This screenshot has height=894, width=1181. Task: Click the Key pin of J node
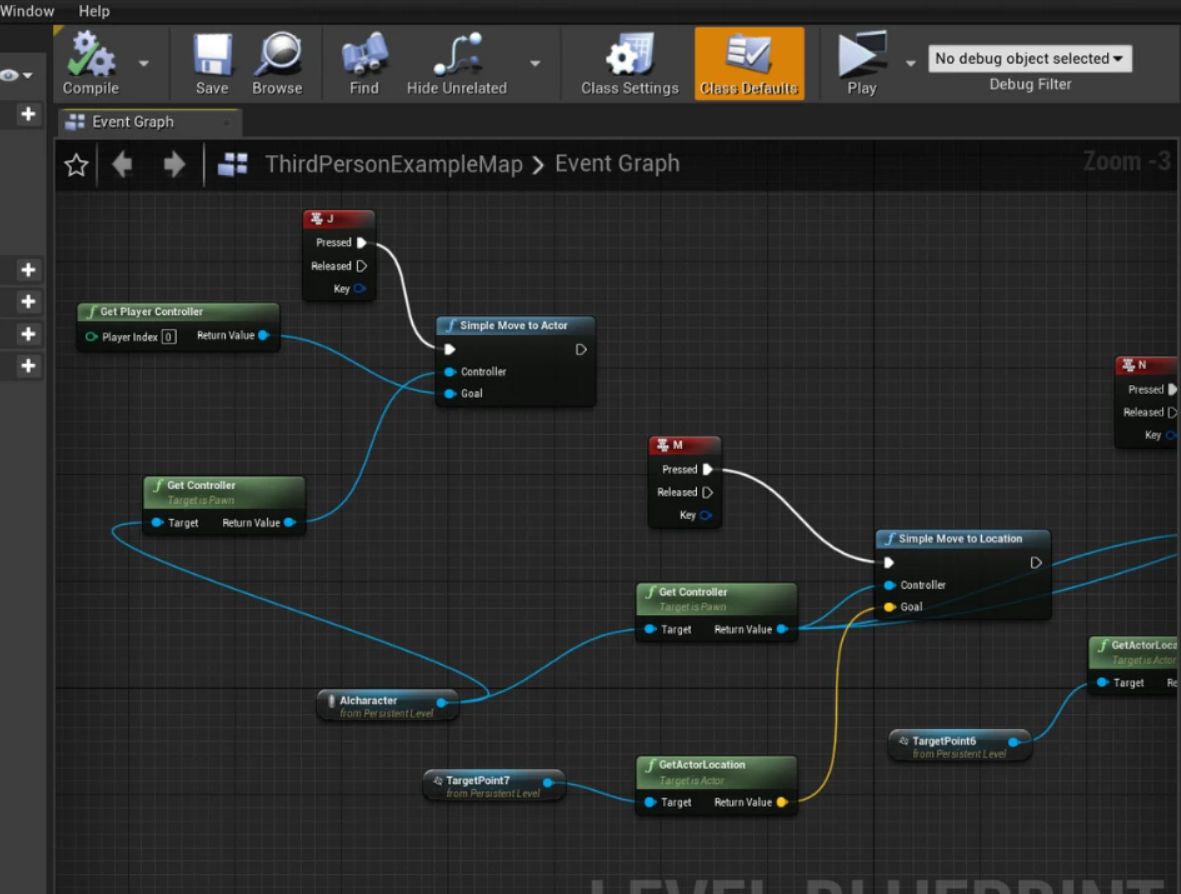point(360,288)
